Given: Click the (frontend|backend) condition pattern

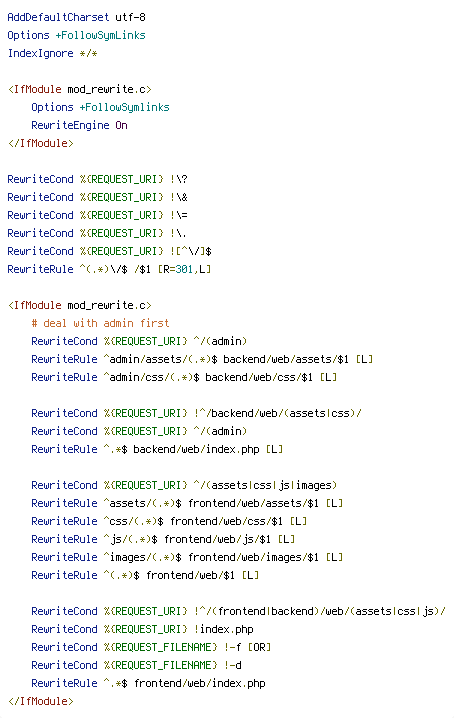Looking at the screenshot, I should pos(265,611).
